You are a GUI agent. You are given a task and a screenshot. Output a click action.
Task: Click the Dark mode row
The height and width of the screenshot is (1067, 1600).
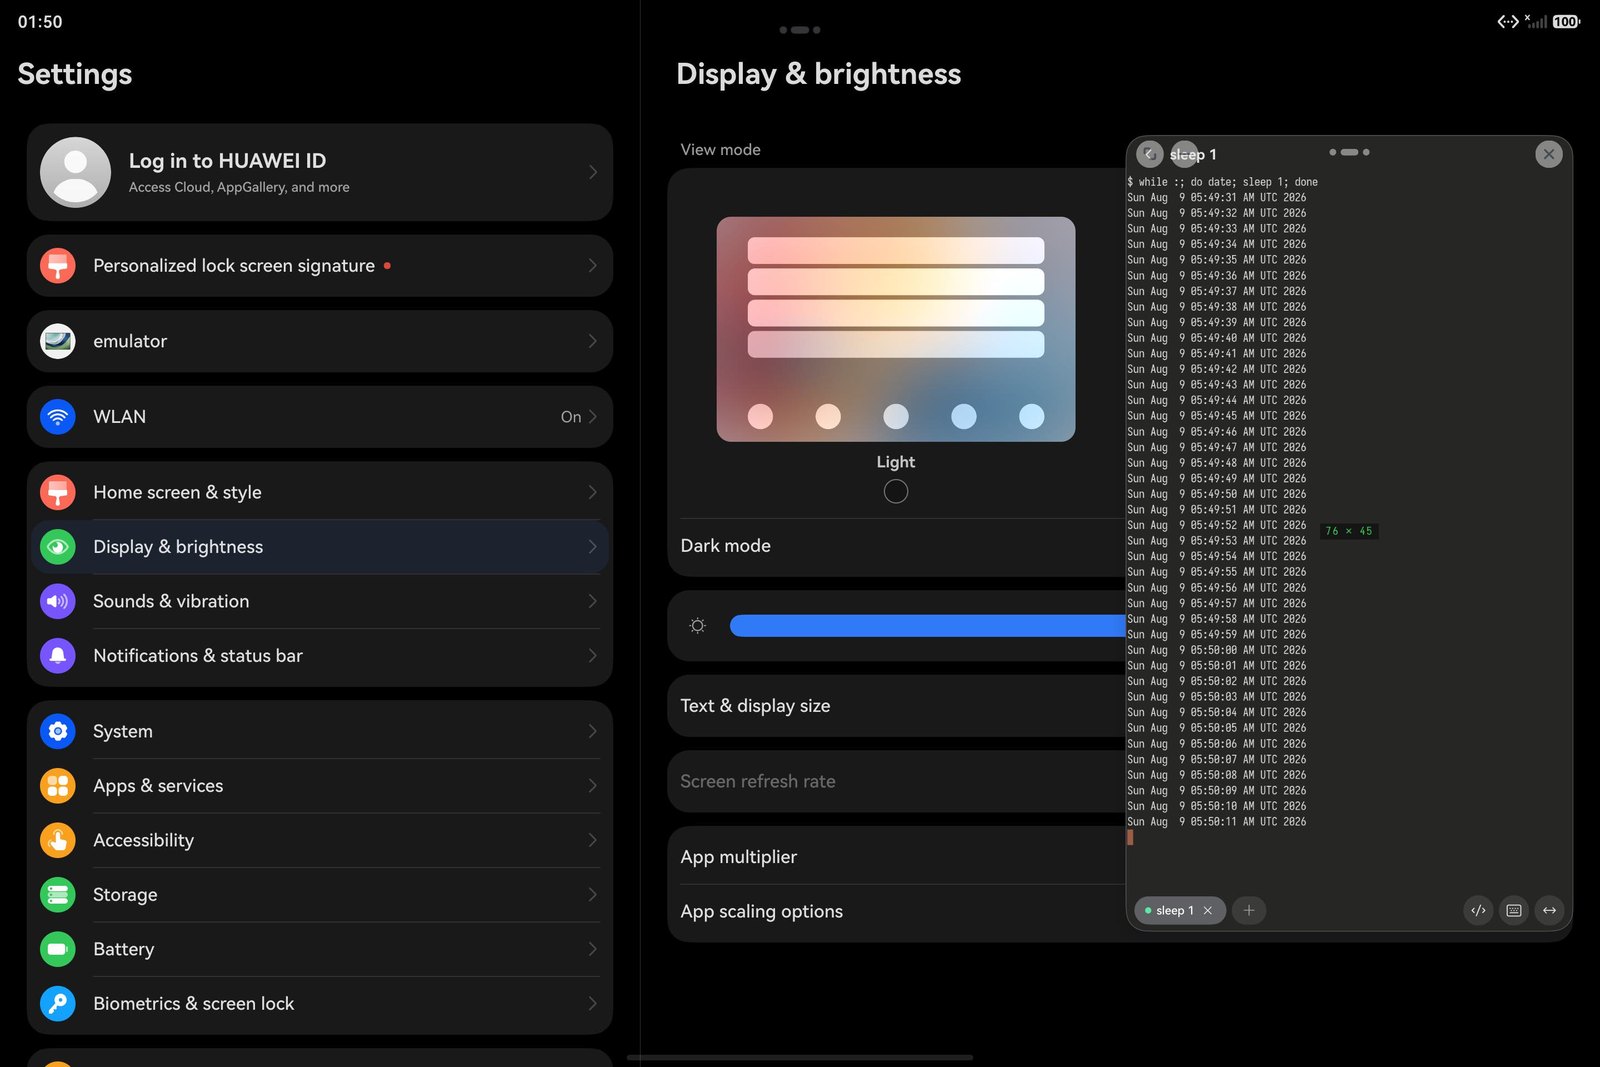coord(897,546)
